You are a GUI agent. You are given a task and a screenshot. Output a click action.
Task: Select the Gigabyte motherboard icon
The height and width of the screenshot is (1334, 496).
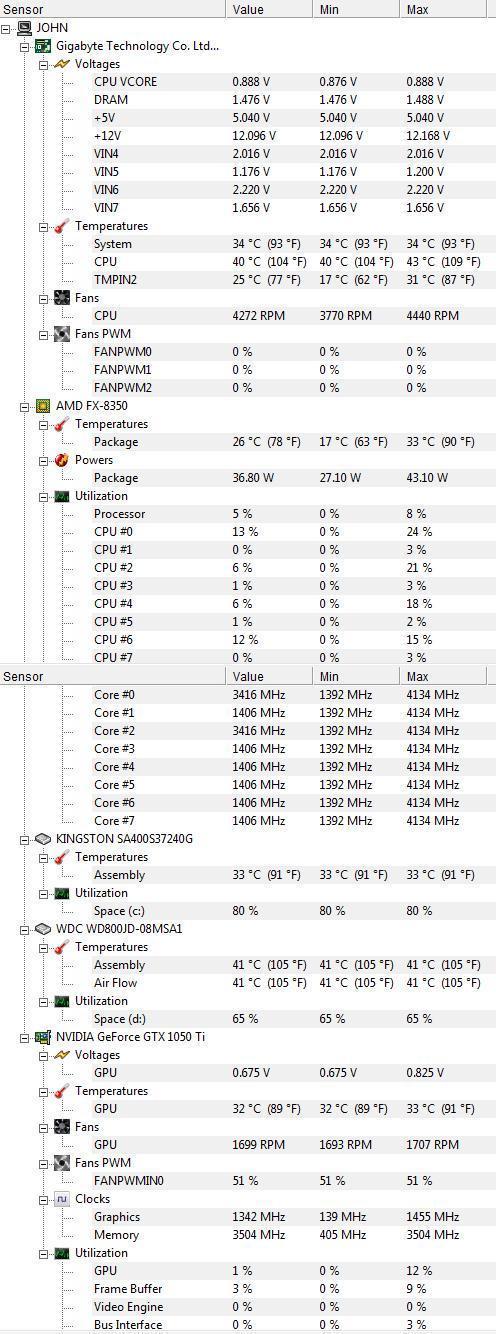click(43, 46)
